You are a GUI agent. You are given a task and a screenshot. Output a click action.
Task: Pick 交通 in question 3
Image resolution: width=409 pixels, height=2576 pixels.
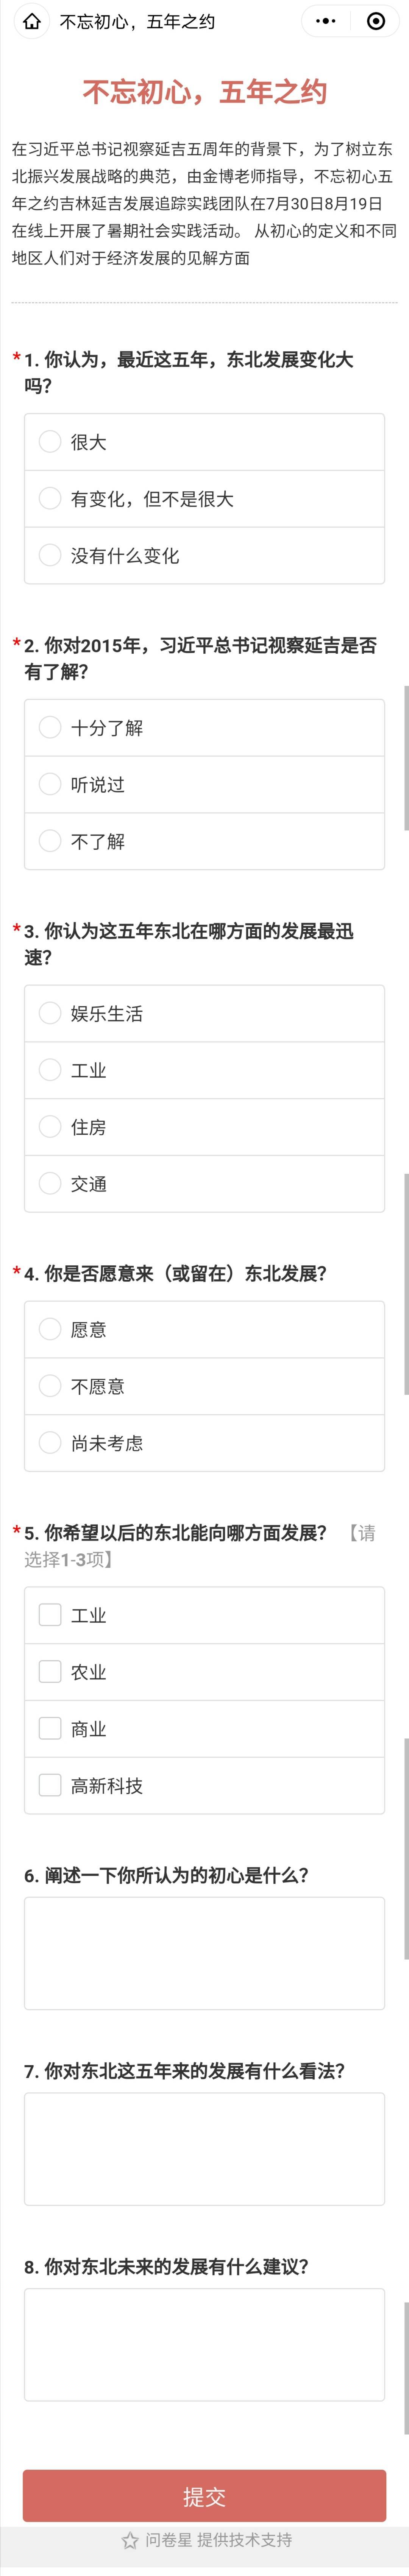tap(204, 1184)
